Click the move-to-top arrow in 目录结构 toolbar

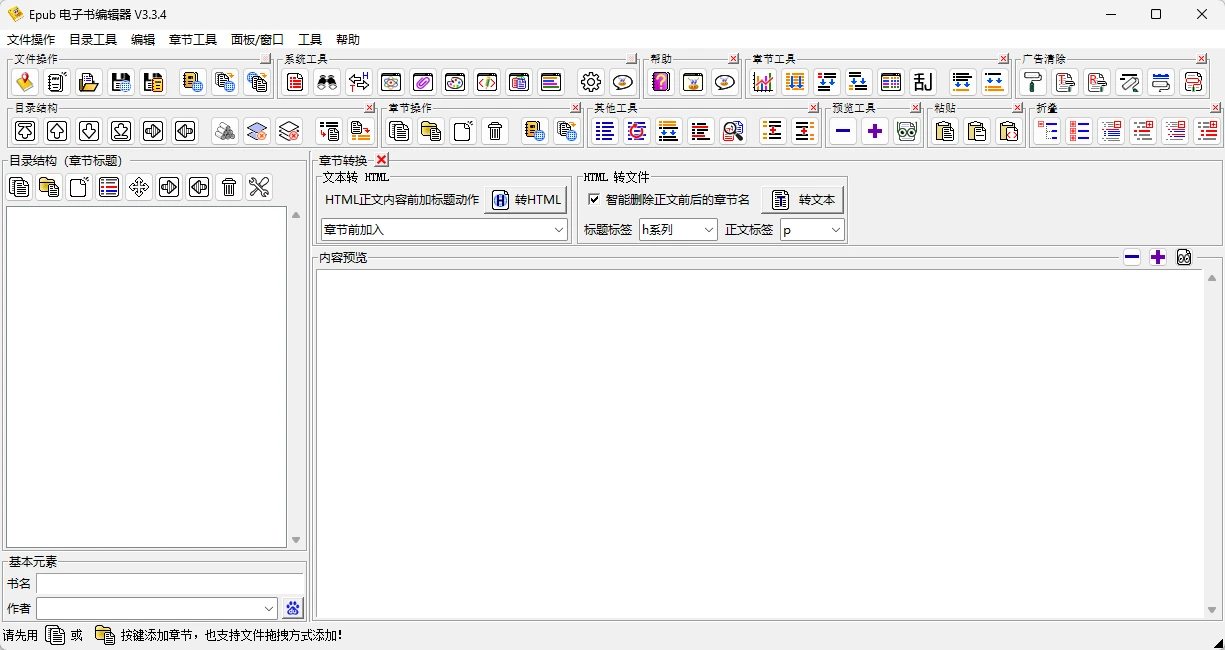tap(25, 131)
